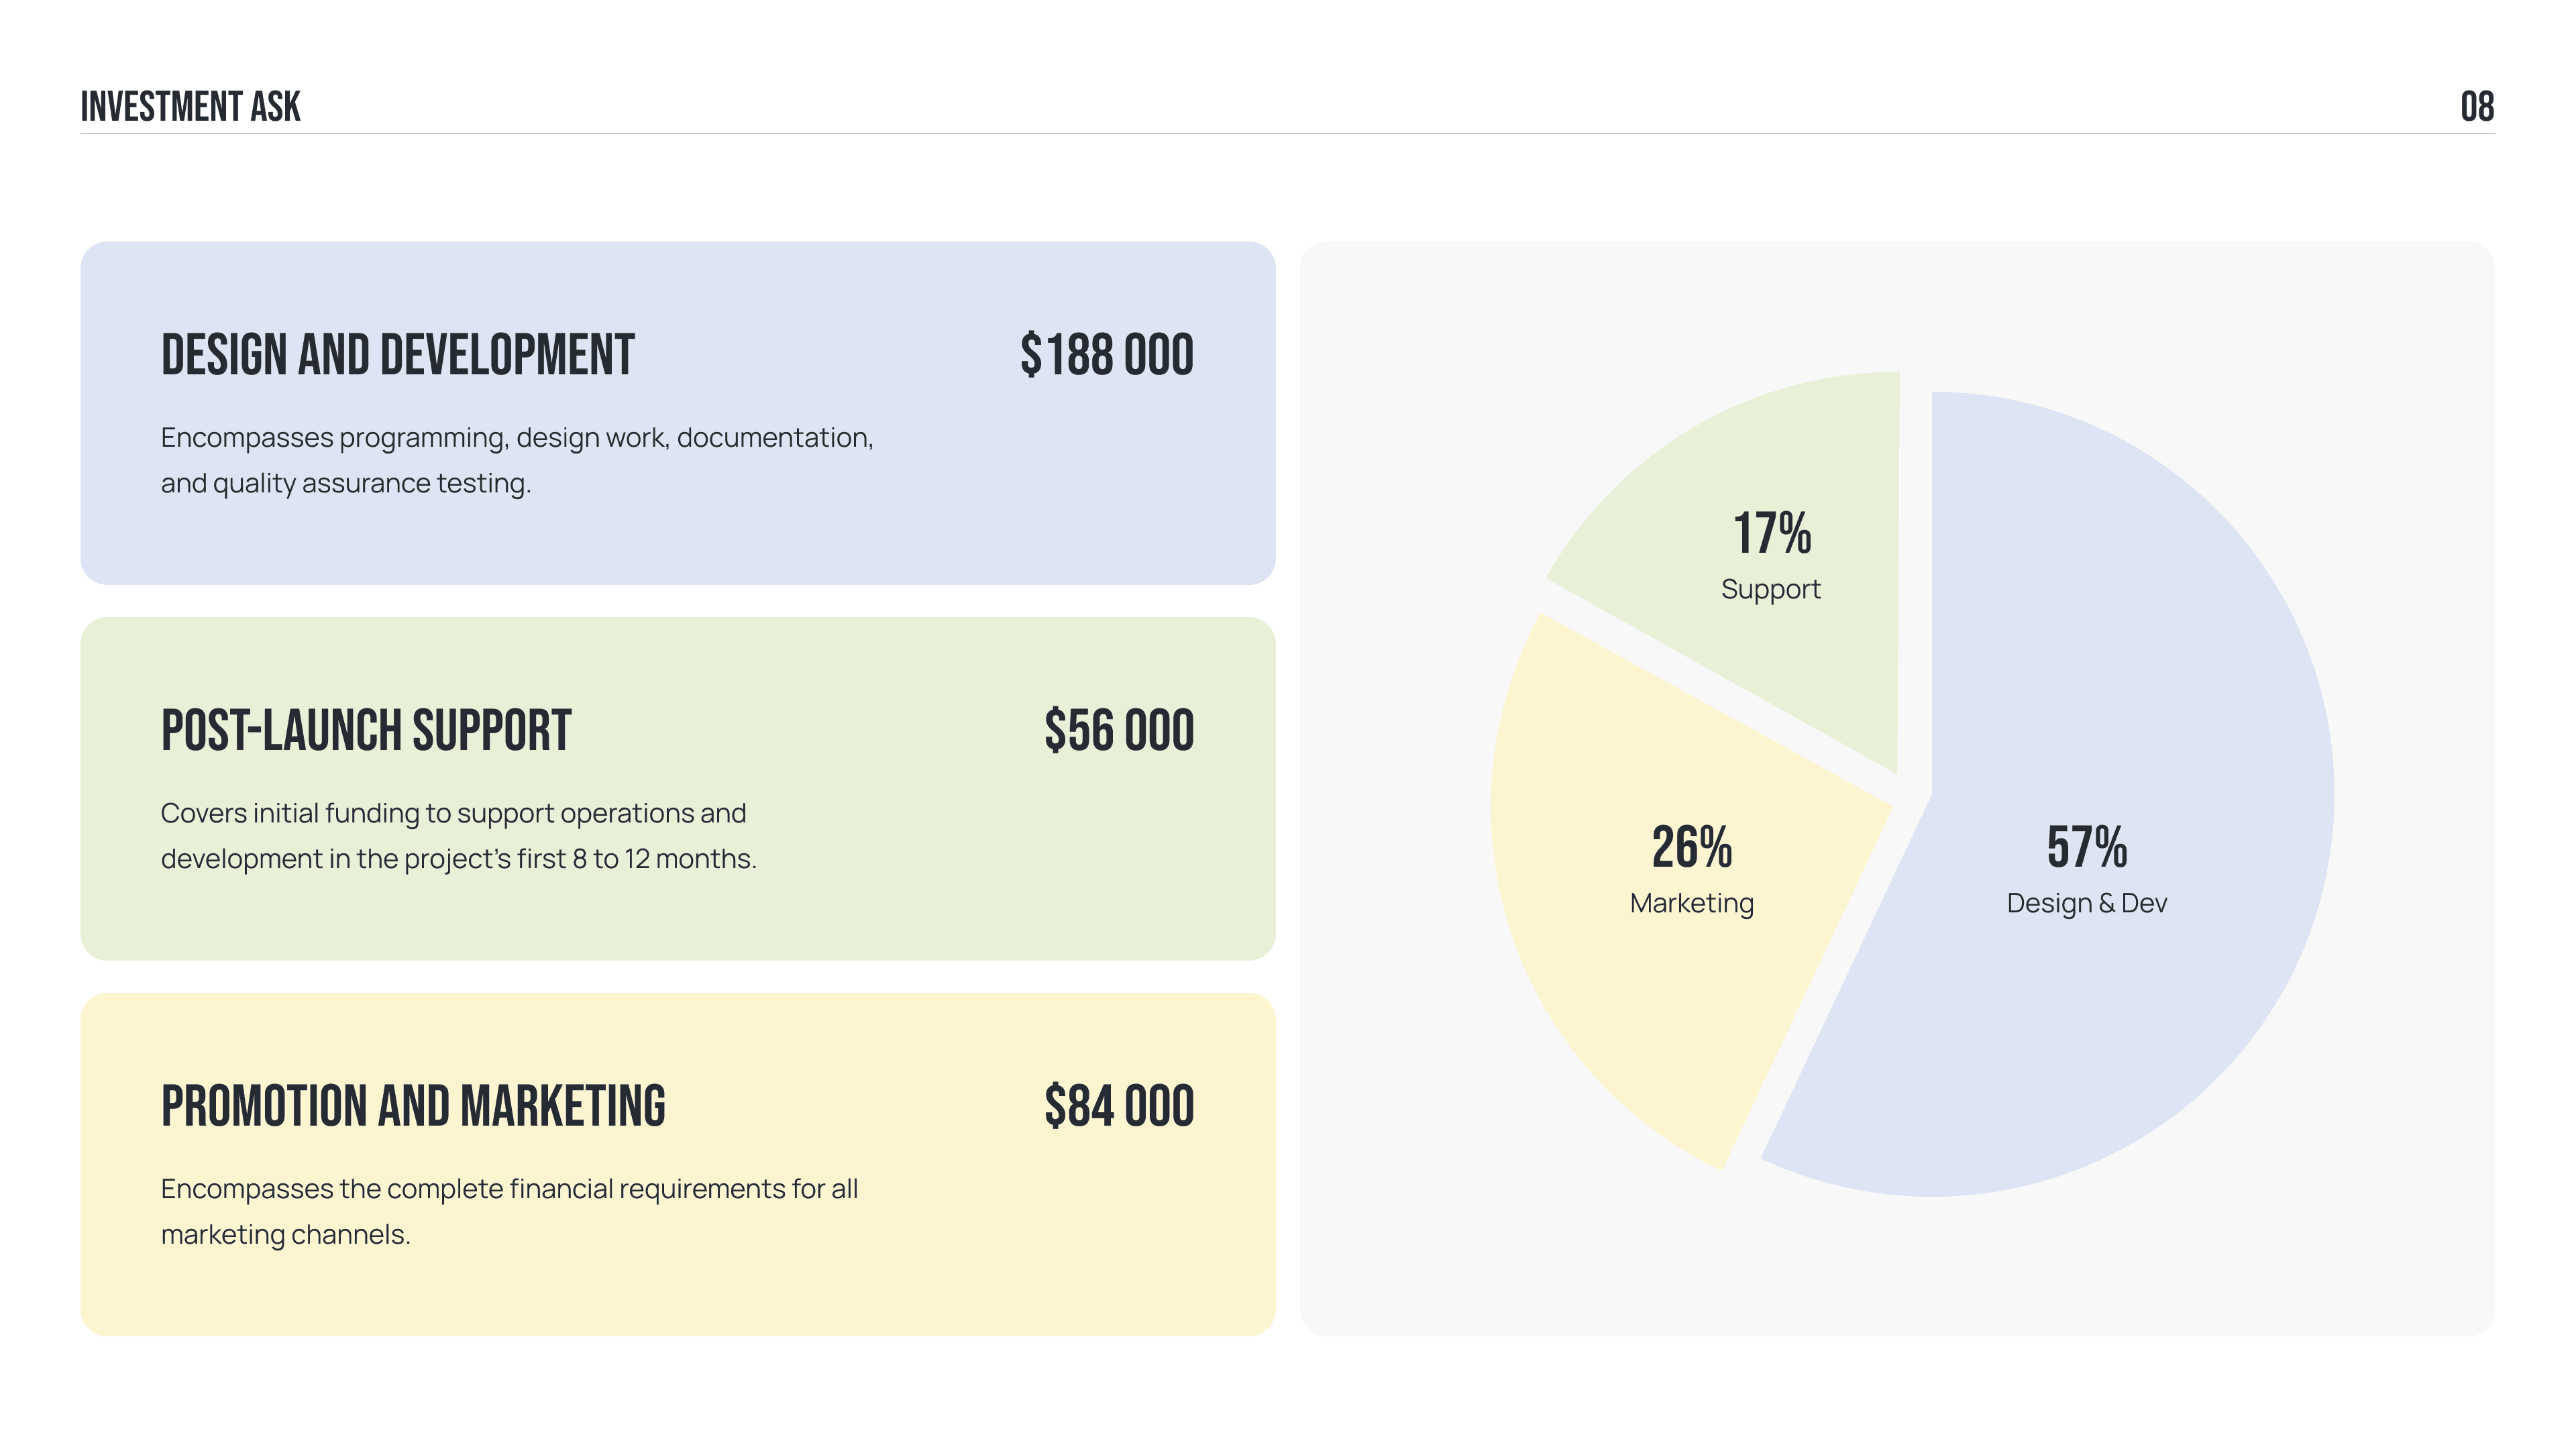Click the "Design & Dev" pie label
This screenshot has height=1449, width=2576.
(x=2086, y=903)
